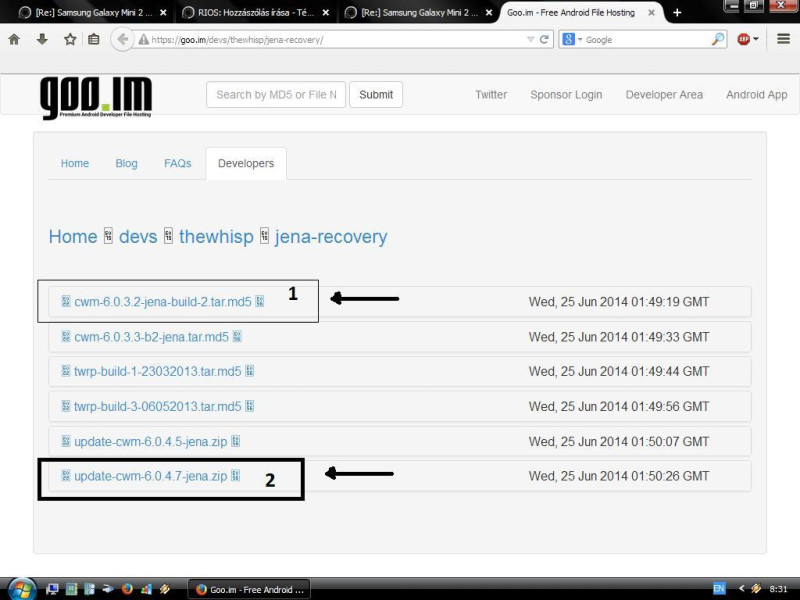This screenshot has width=800, height=600.
Task: Click the search magnifier icon
Action: 717,39
